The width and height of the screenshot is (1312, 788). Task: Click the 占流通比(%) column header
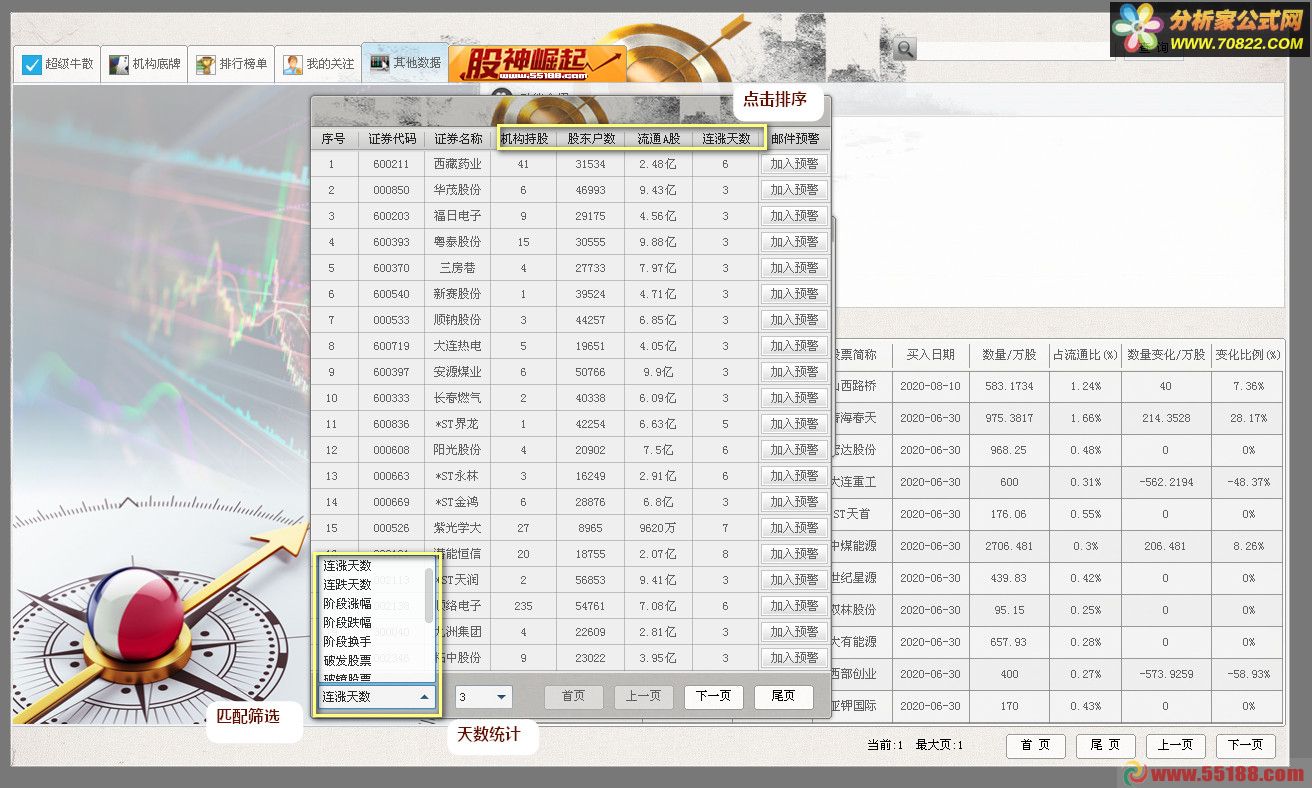tap(1085, 355)
